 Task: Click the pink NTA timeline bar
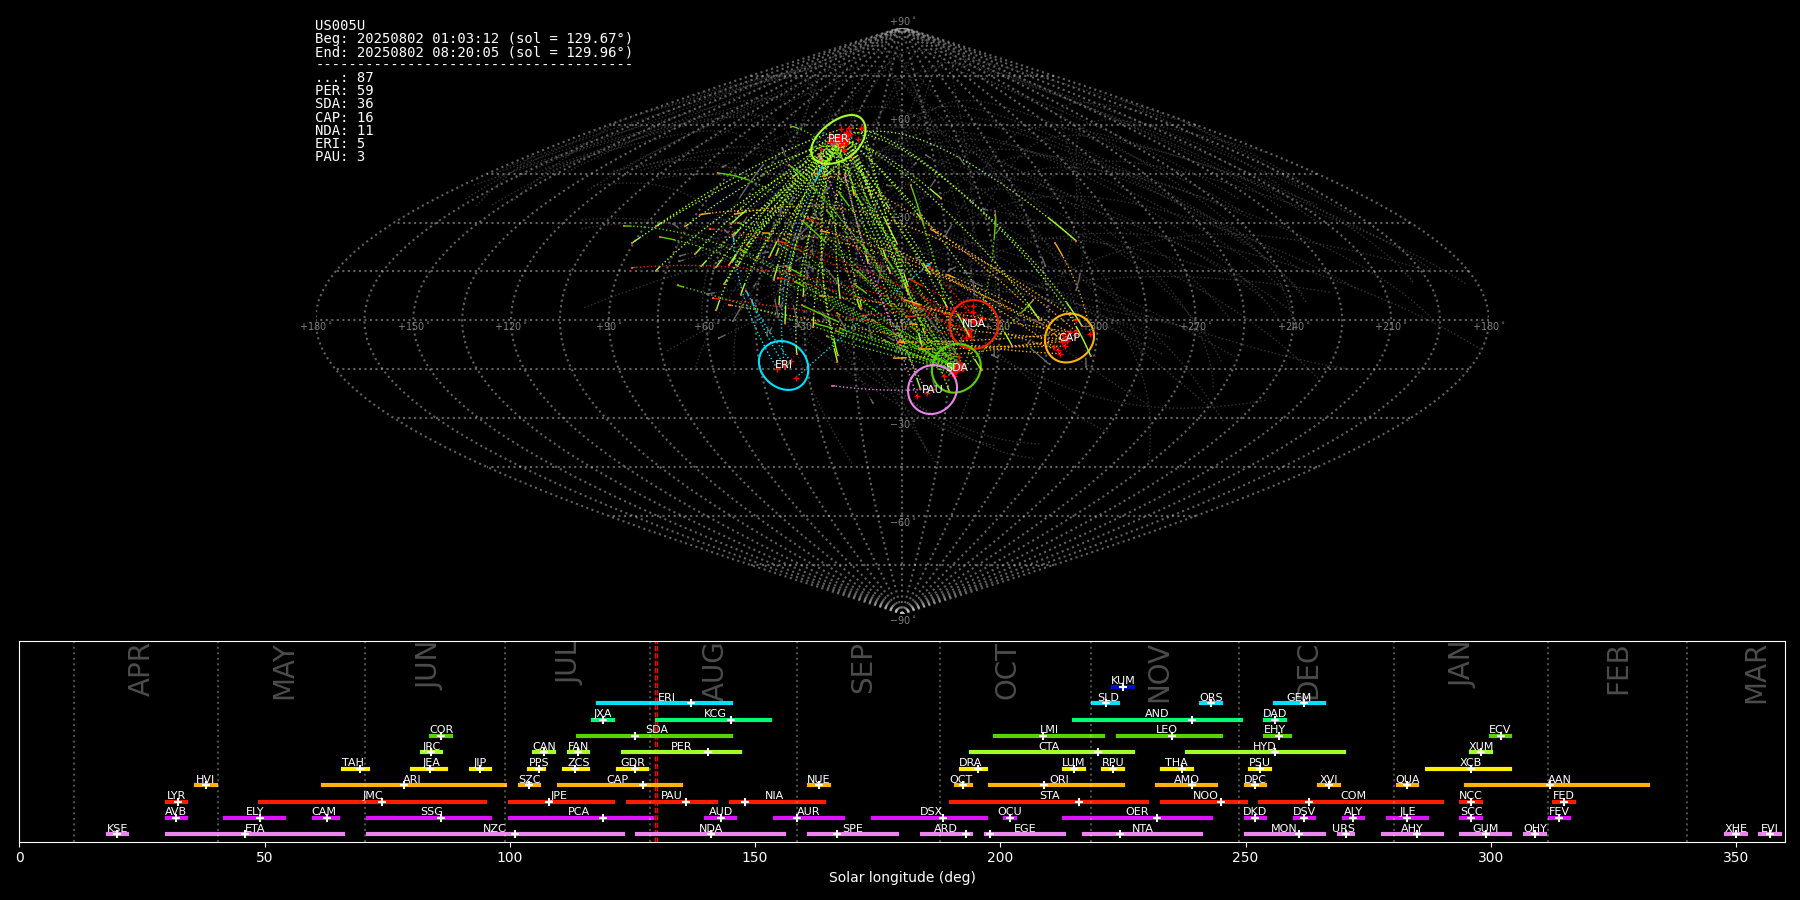pos(1142,834)
